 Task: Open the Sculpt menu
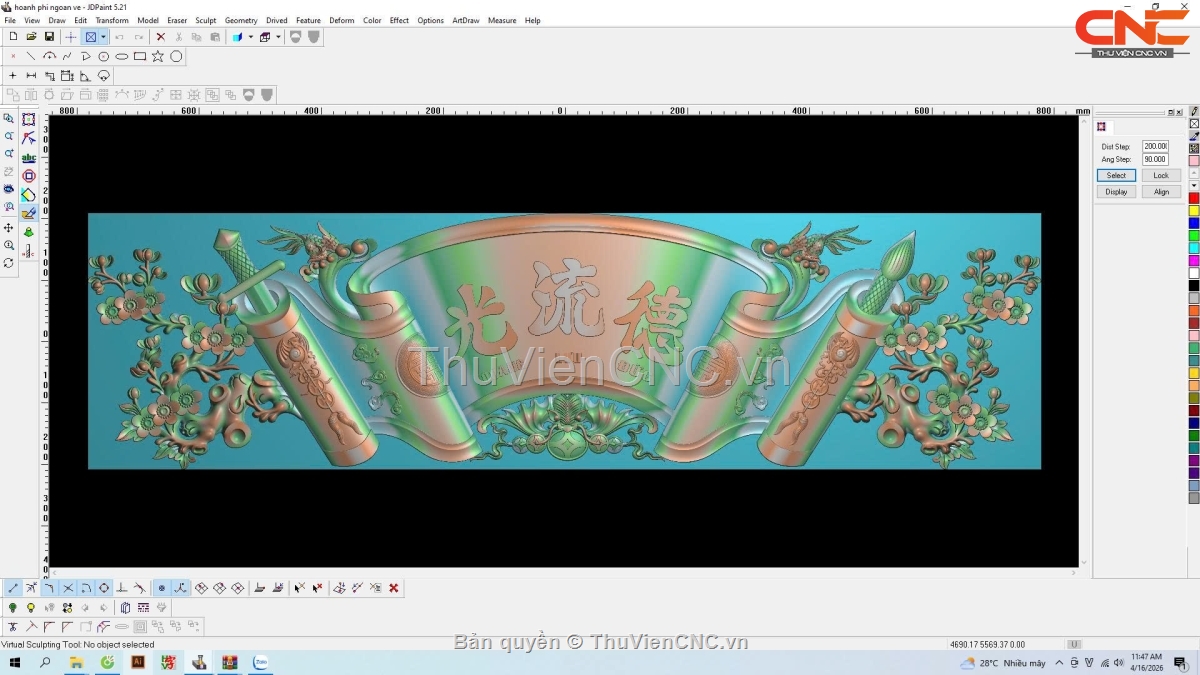pos(206,20)
